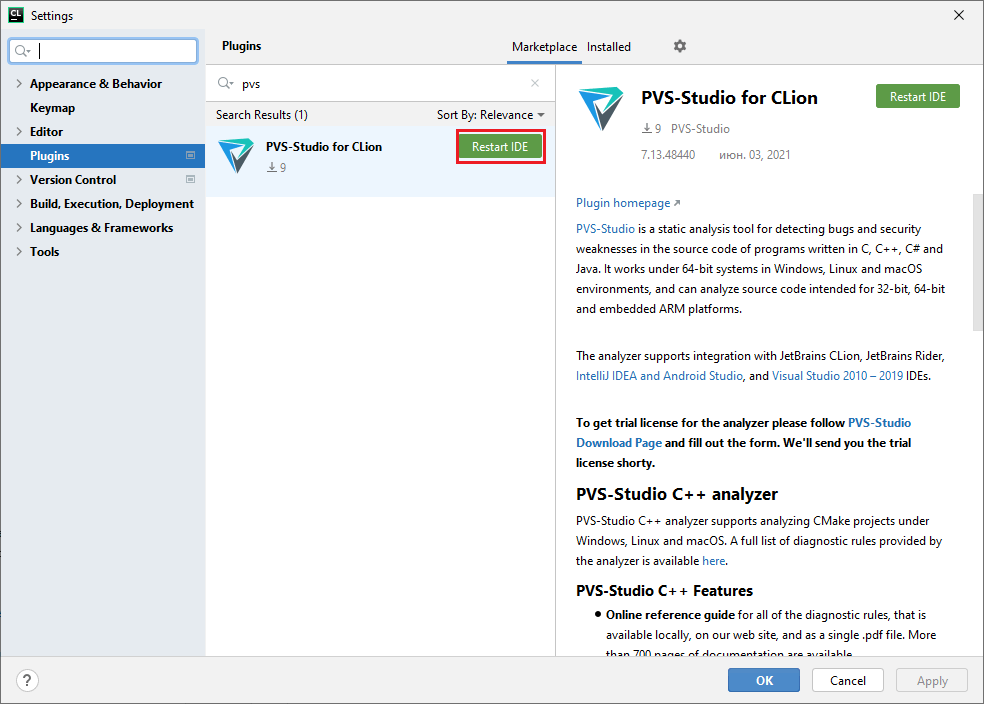
Task: Expand the Tools section
Action: [19, 252]
